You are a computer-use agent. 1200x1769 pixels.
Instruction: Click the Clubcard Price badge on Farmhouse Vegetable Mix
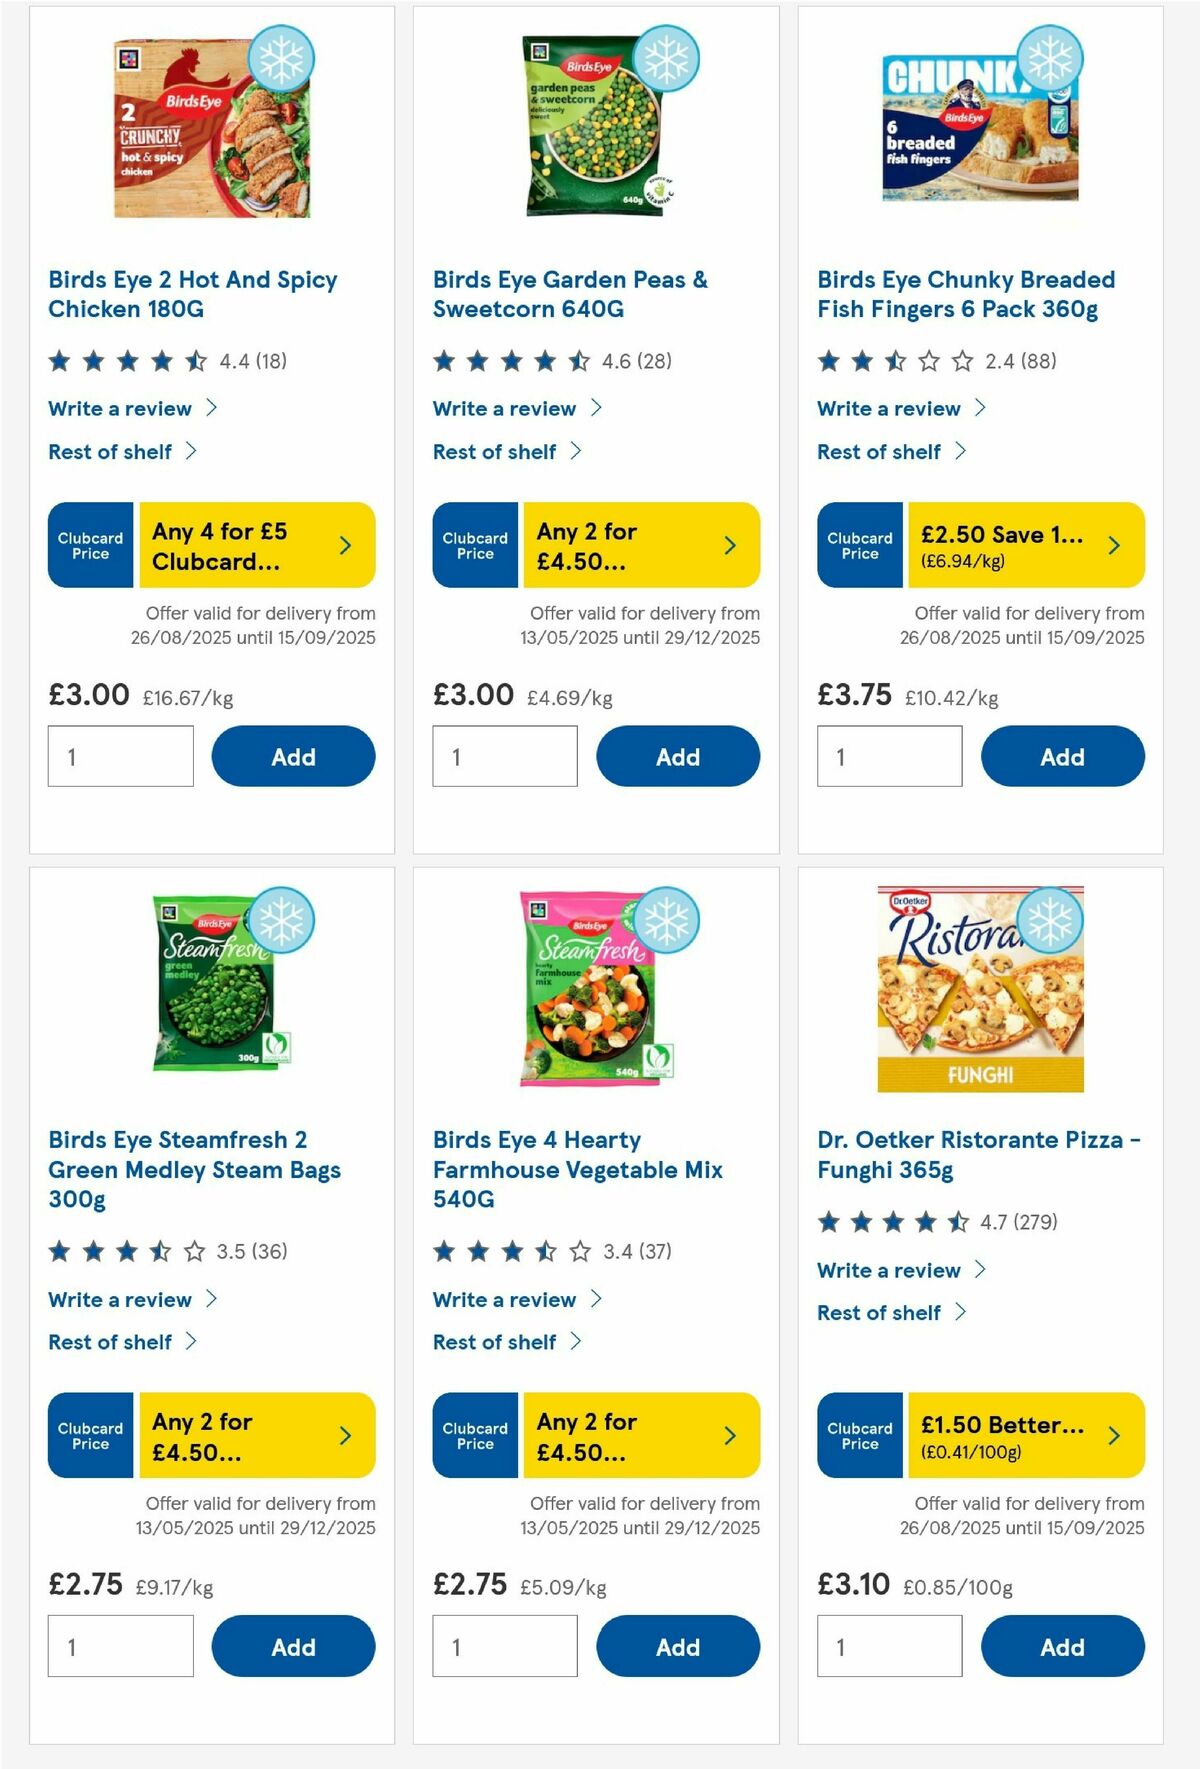(x=474, y=1436)
